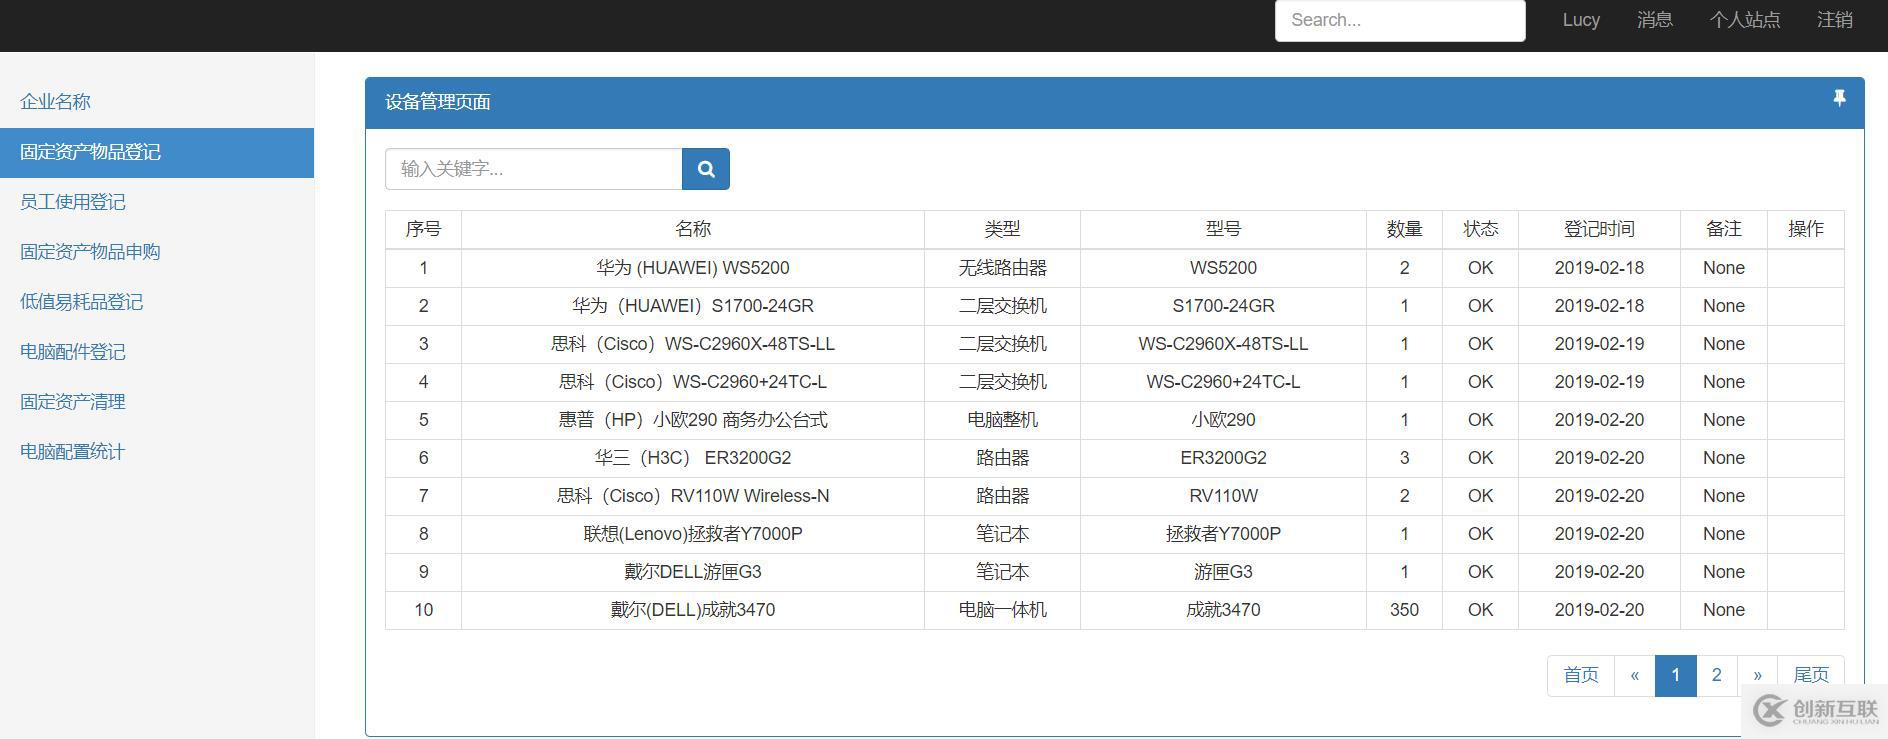Click the 操作 column header

click(x=1806, y=229)
